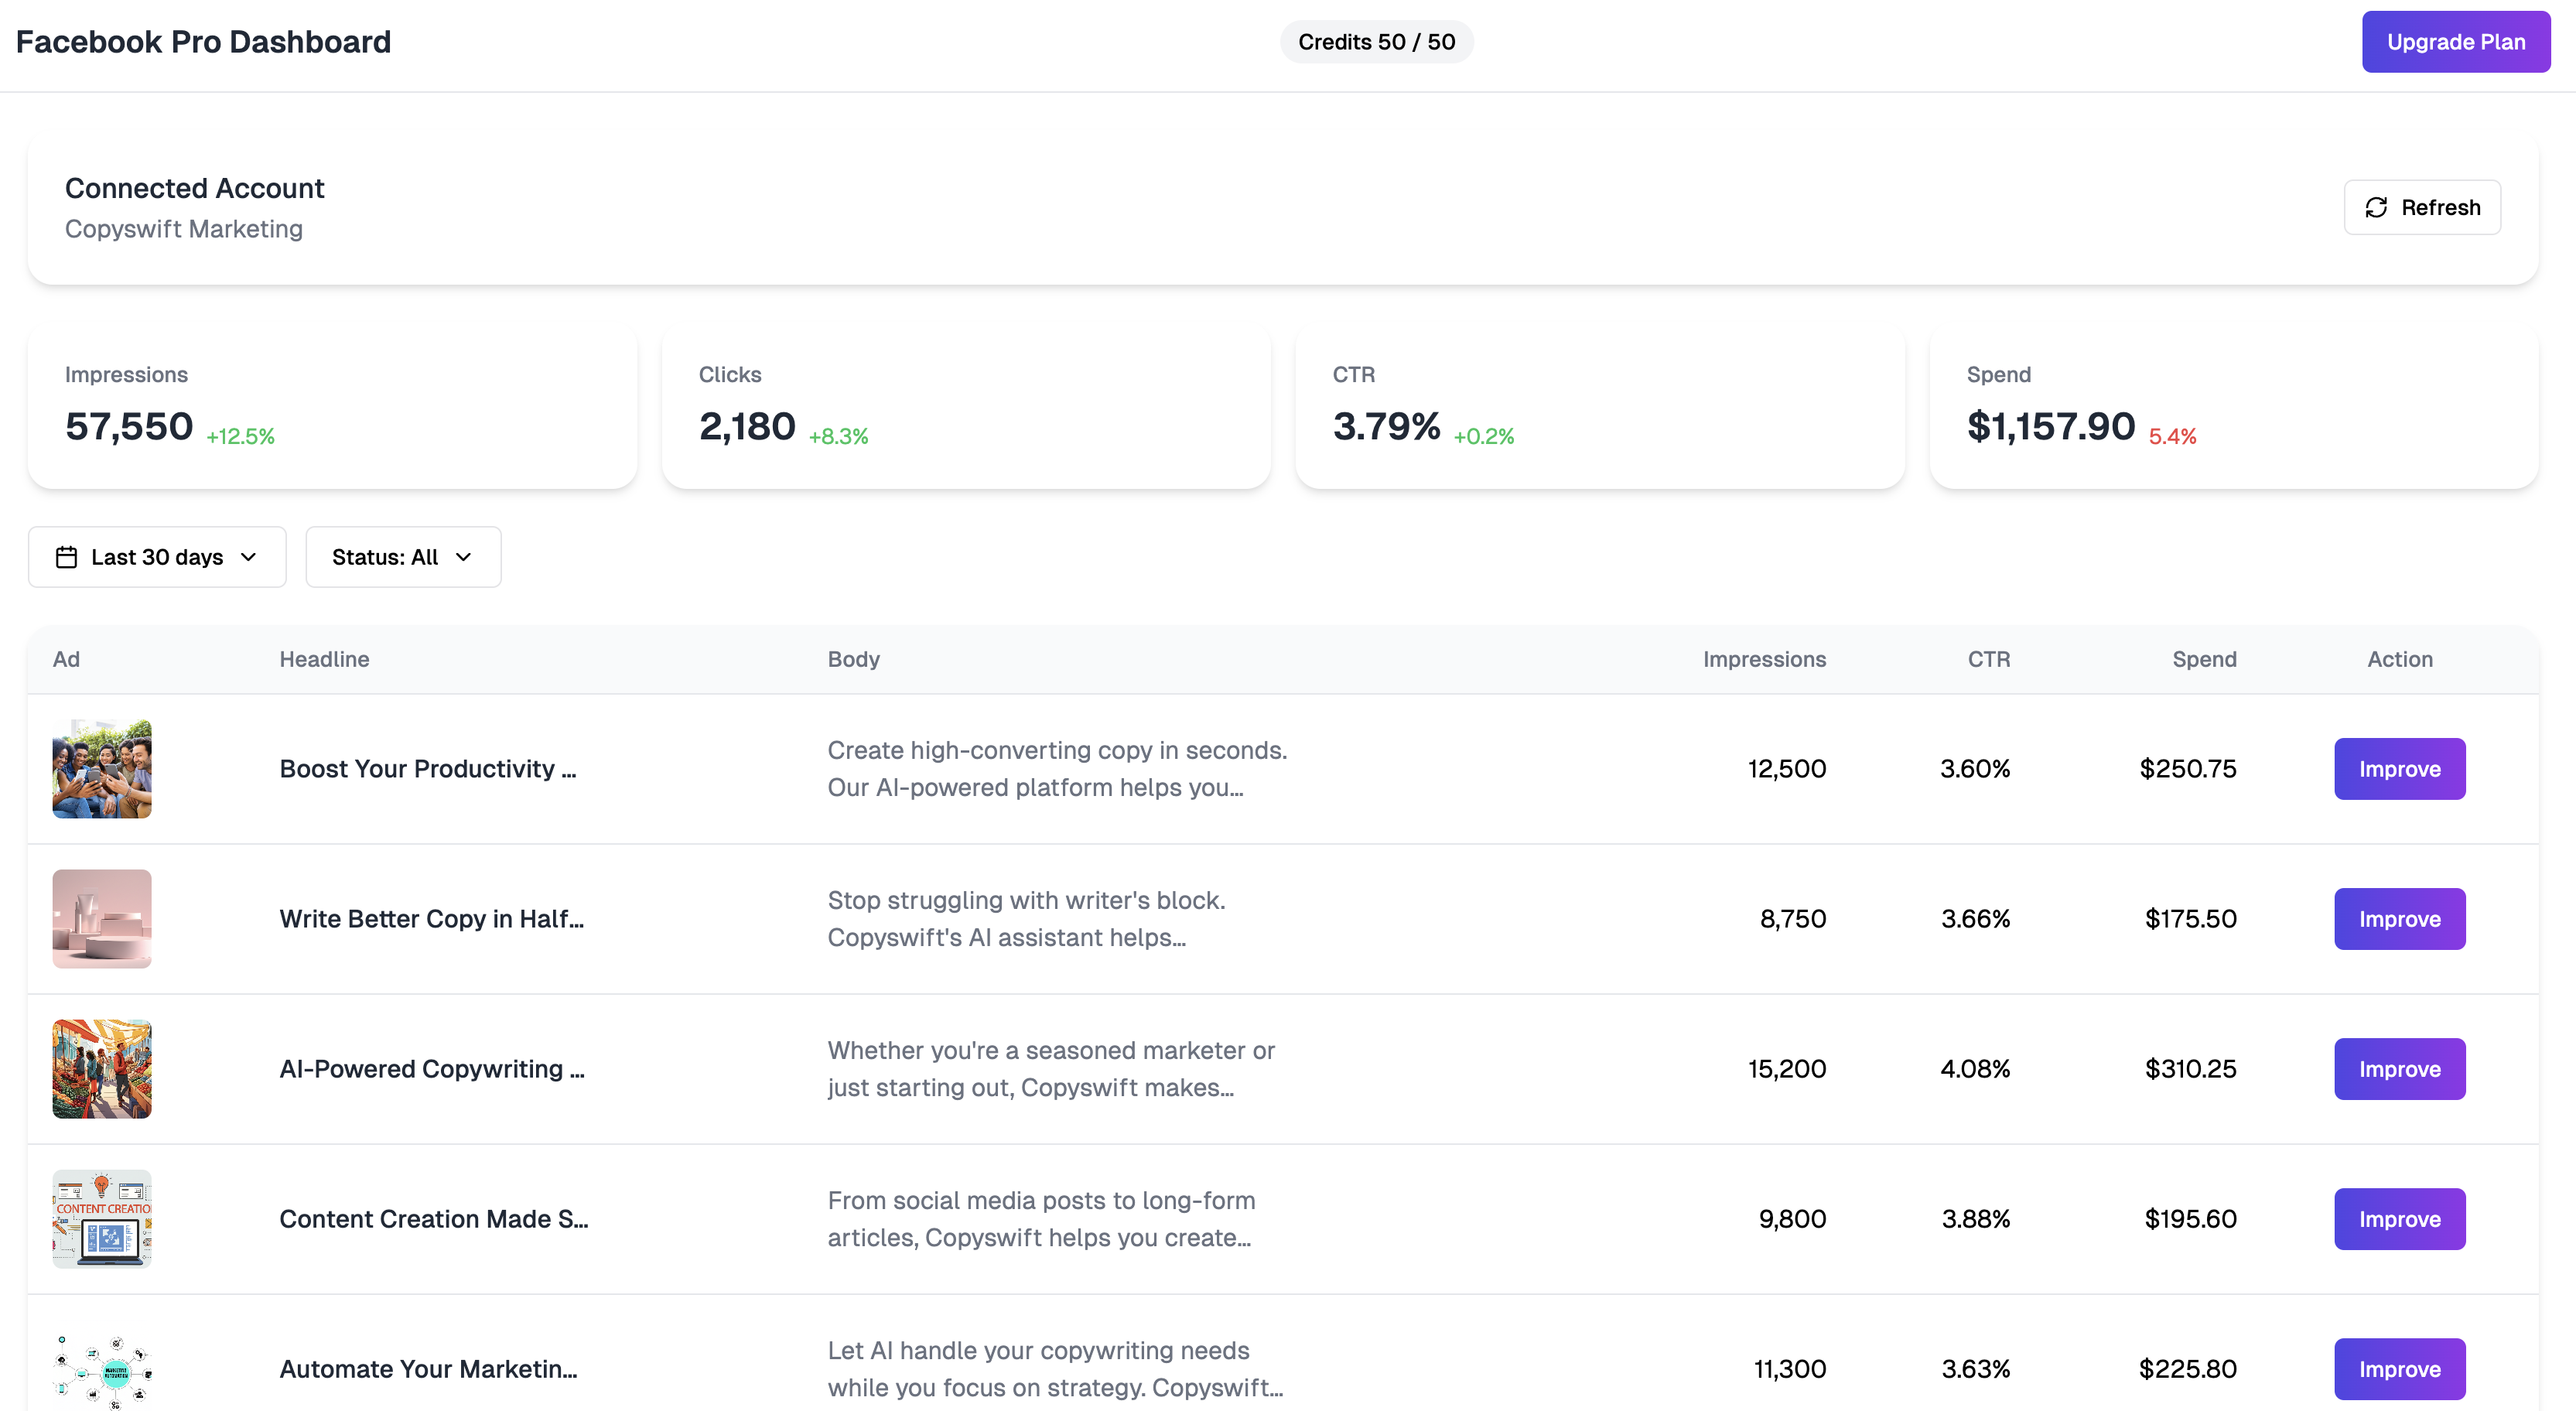Improve the Automate Your Marketing ad

[2399, 1369]
